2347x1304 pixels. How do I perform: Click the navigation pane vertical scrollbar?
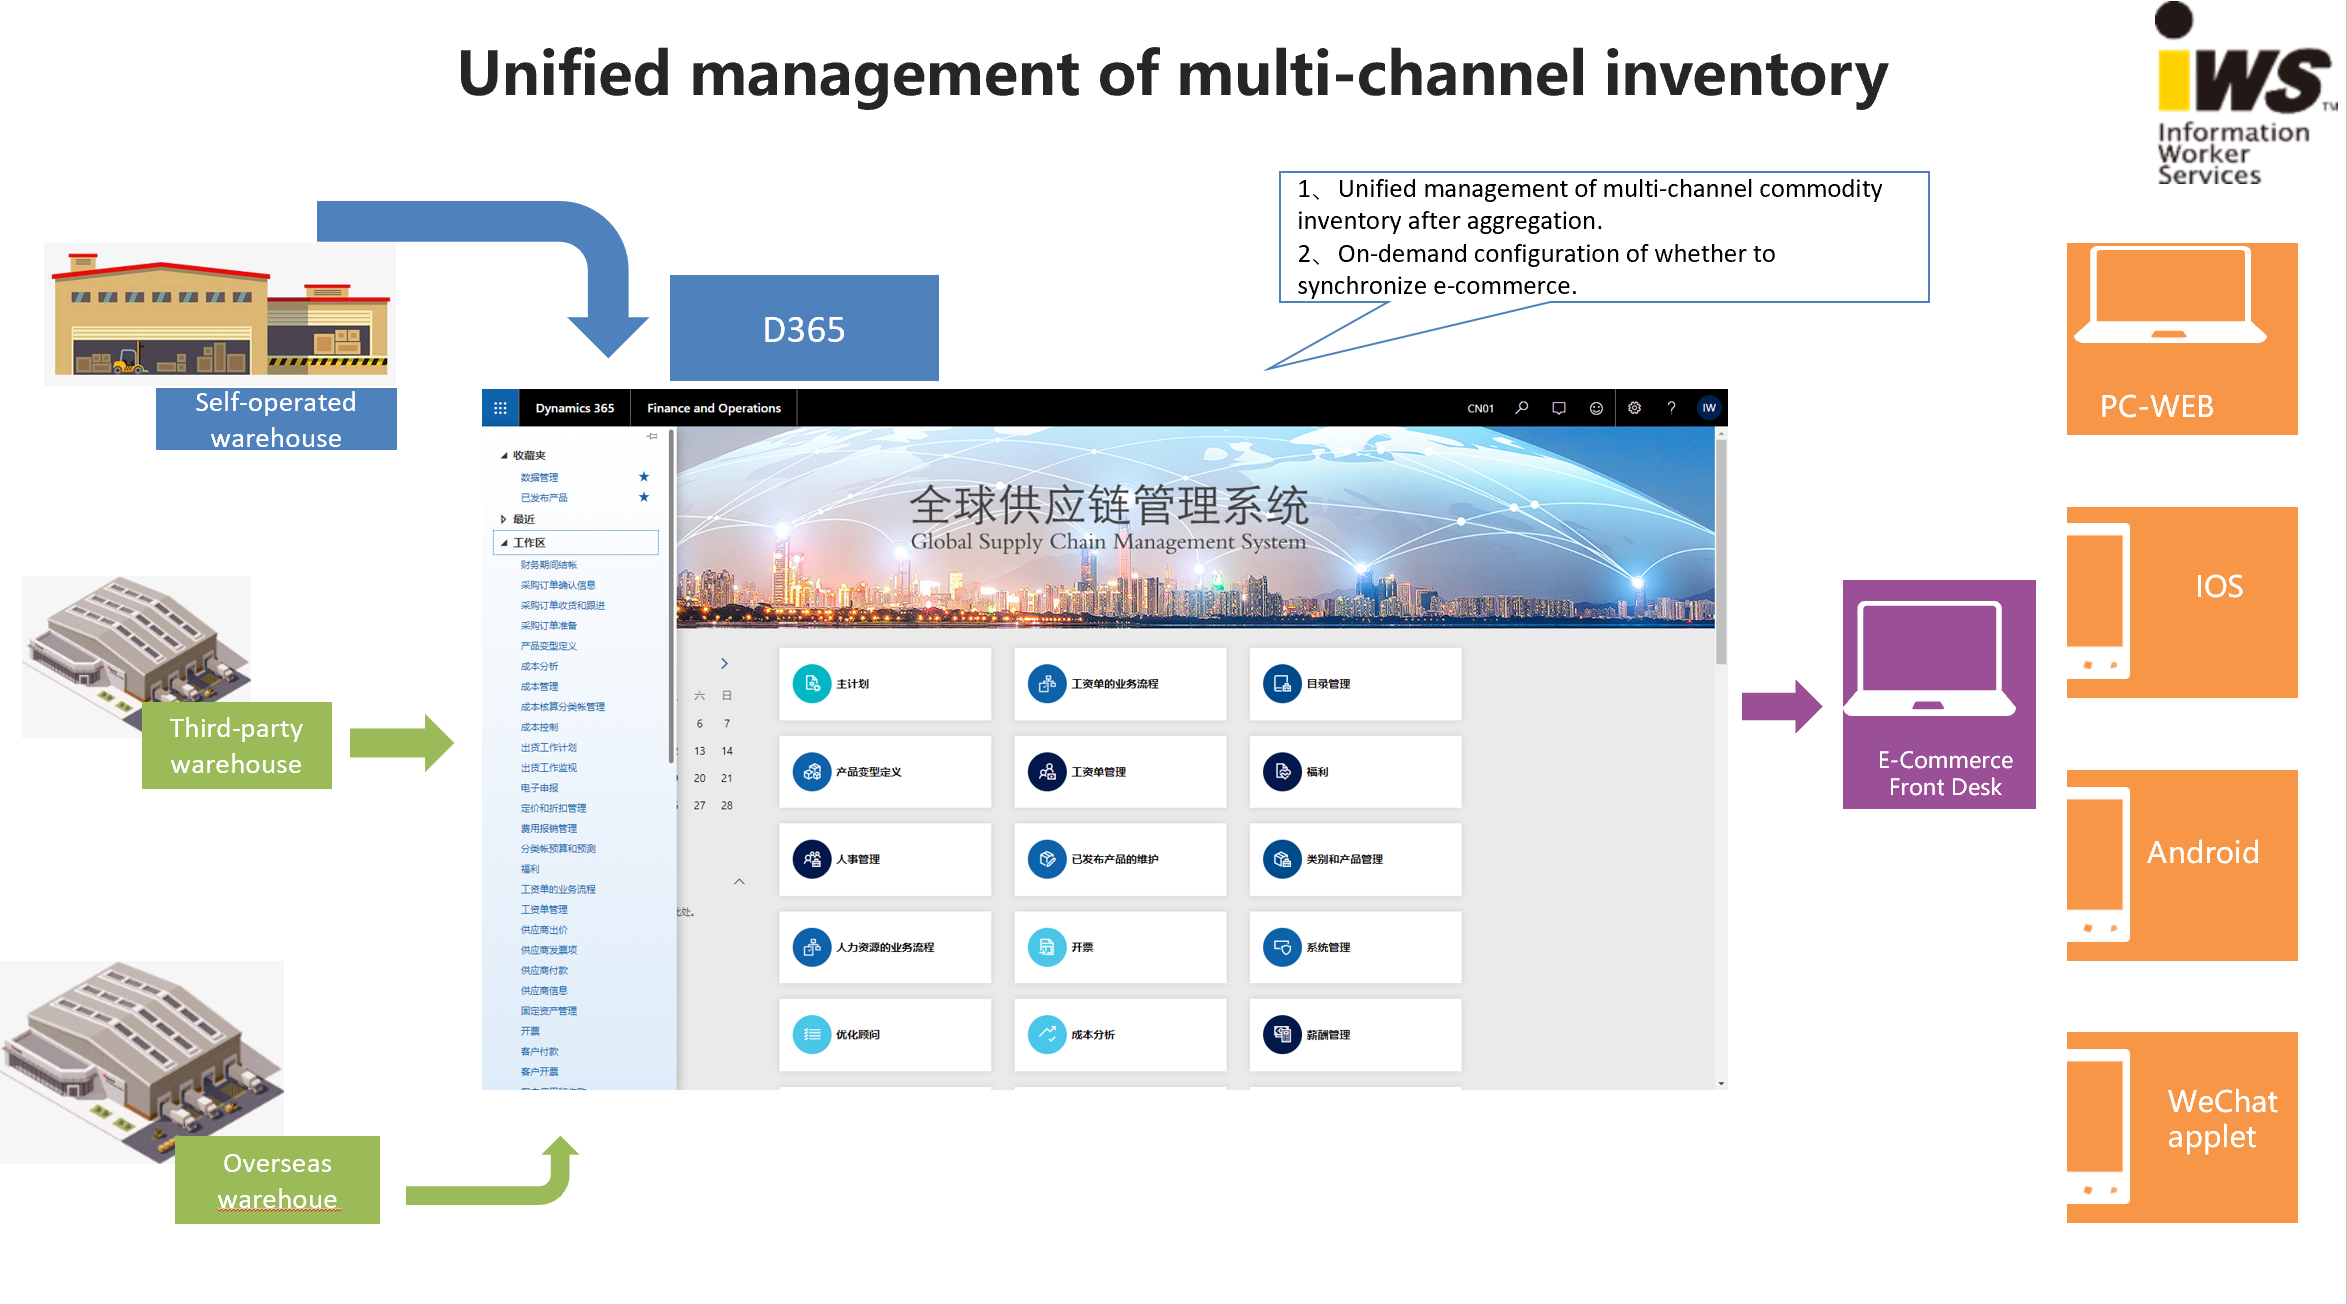pos(672,597)
